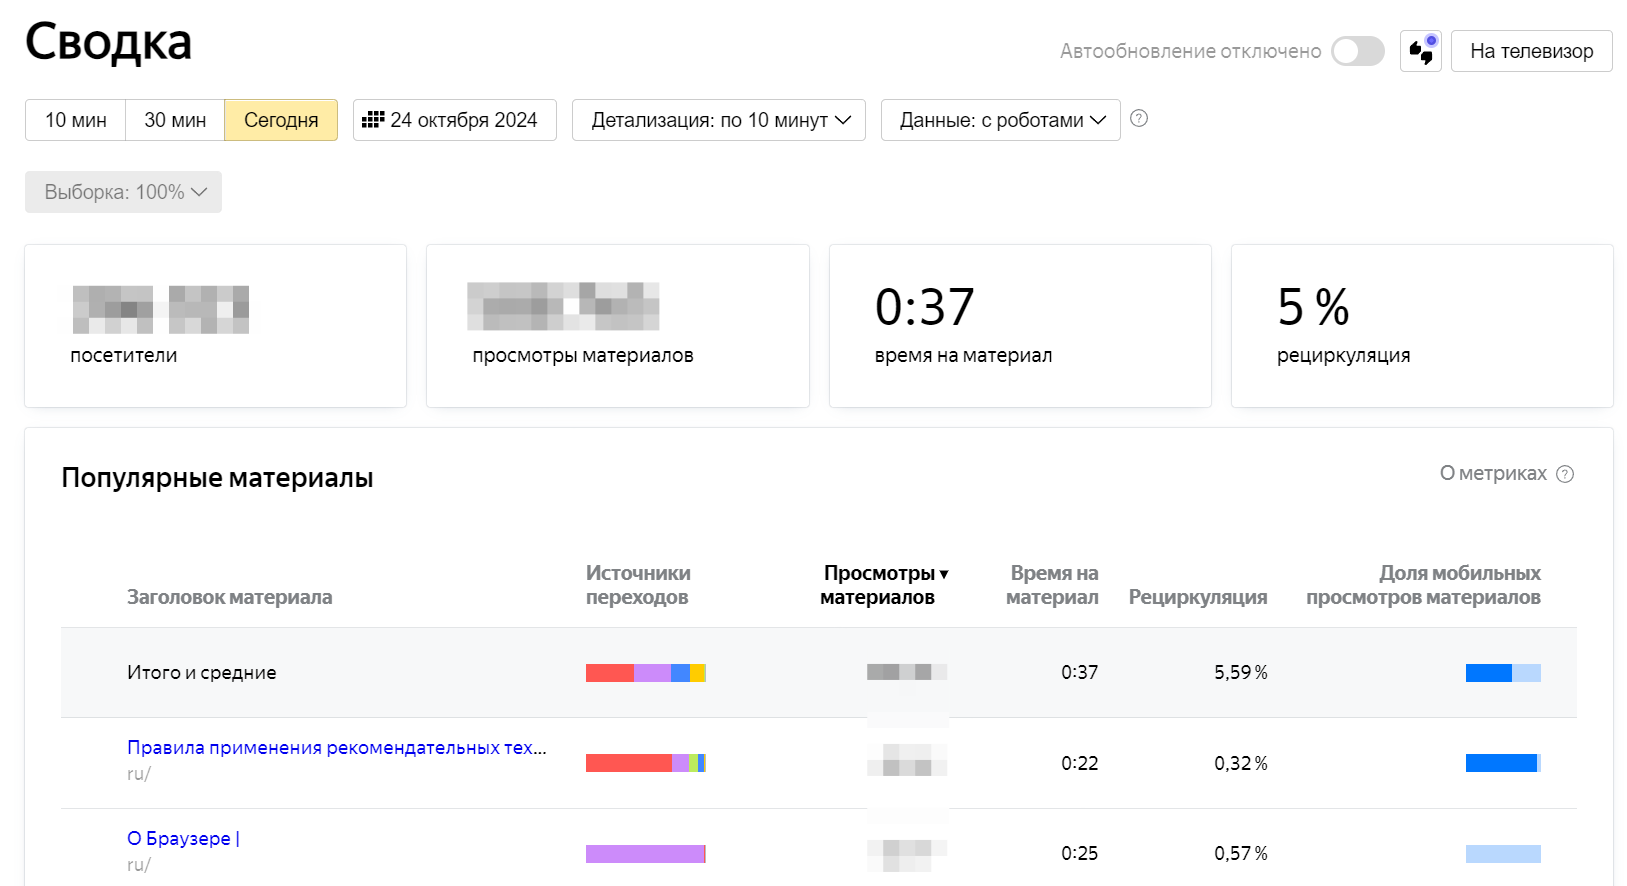
Task: Click the время на материал card
Action: tap(1019, 326)
